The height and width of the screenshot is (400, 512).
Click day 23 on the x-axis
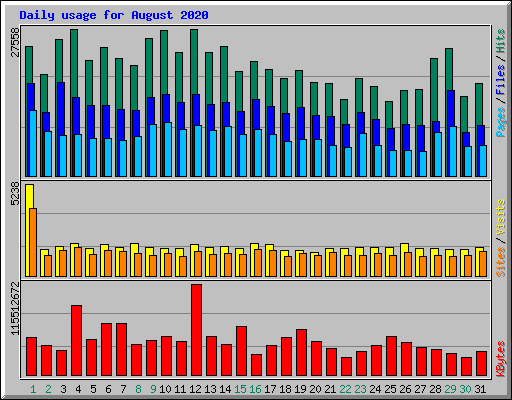tap(360, 389)
